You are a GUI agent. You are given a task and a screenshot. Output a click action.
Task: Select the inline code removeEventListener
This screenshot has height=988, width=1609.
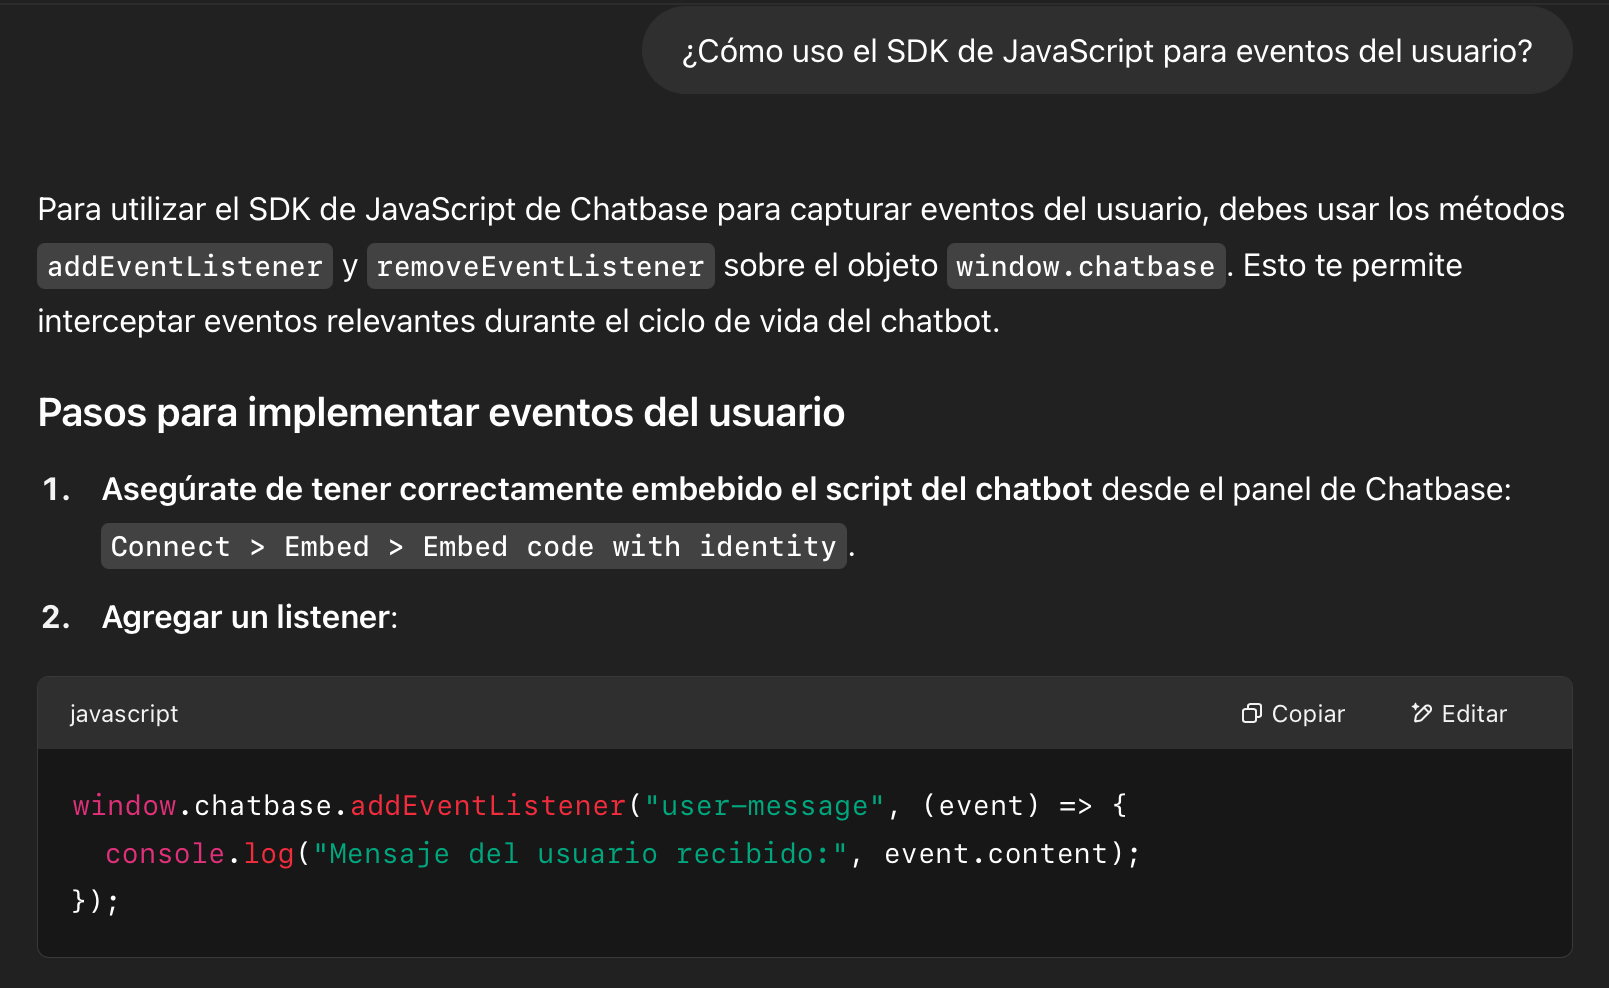pyautogui.click(x=540, y=266)
